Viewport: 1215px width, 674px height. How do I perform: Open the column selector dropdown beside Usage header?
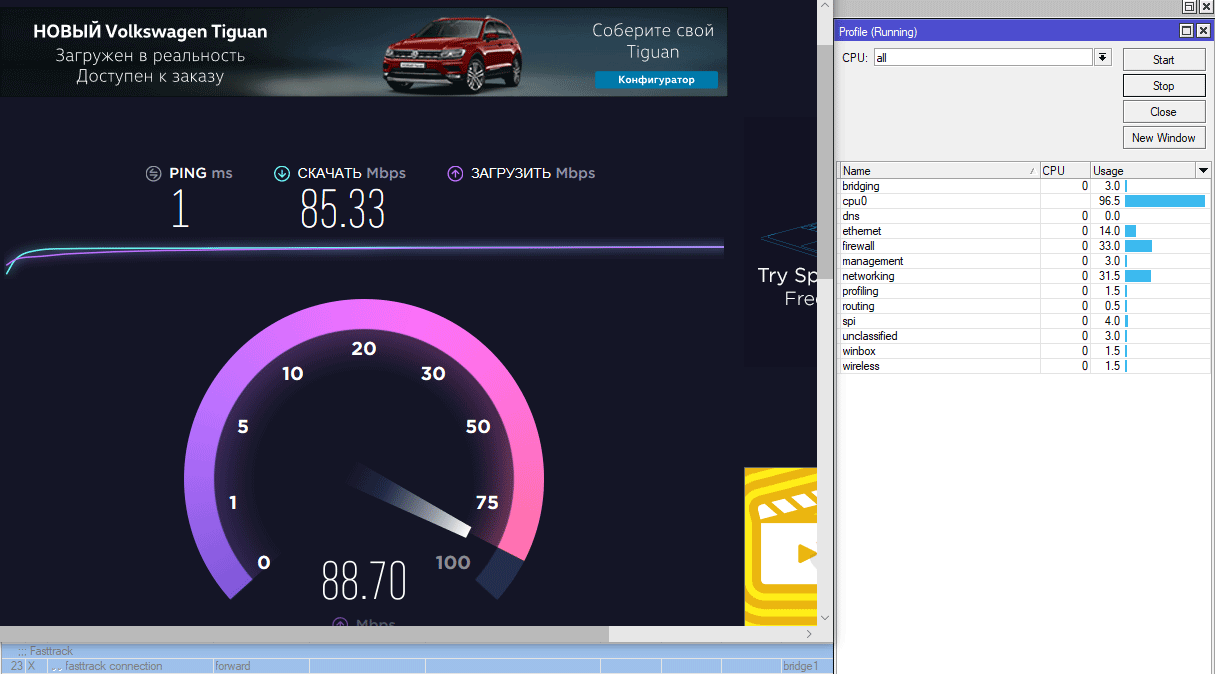[x=1203, y=171]
